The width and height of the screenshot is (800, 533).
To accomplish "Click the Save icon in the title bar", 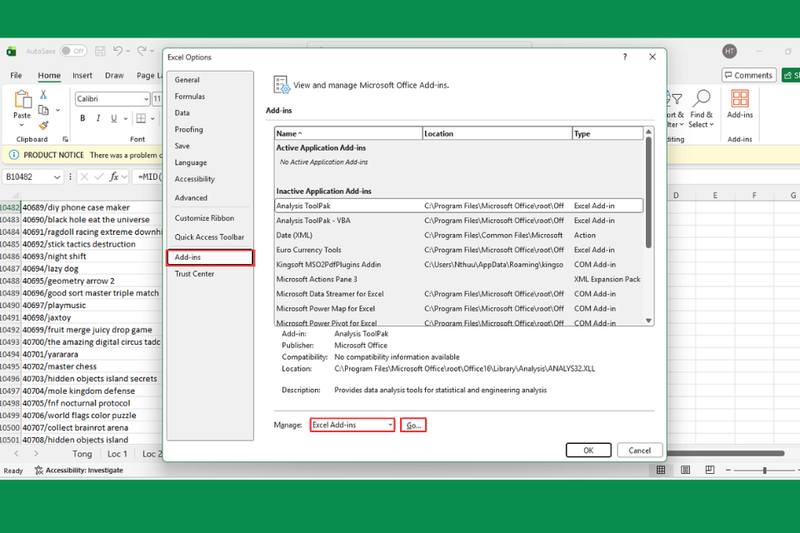I will tap(100, 51).
